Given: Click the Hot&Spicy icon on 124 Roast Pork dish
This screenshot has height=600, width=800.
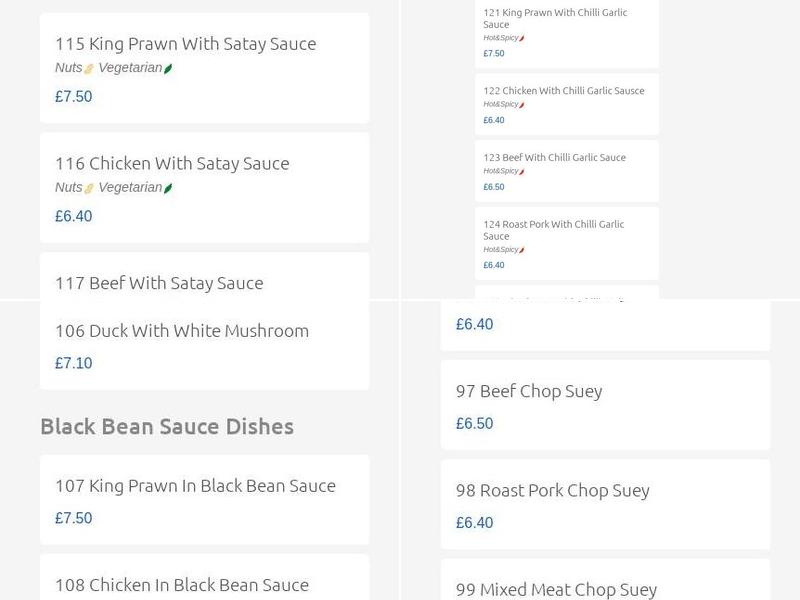Looking at the screenshot, I should [521, 249].
